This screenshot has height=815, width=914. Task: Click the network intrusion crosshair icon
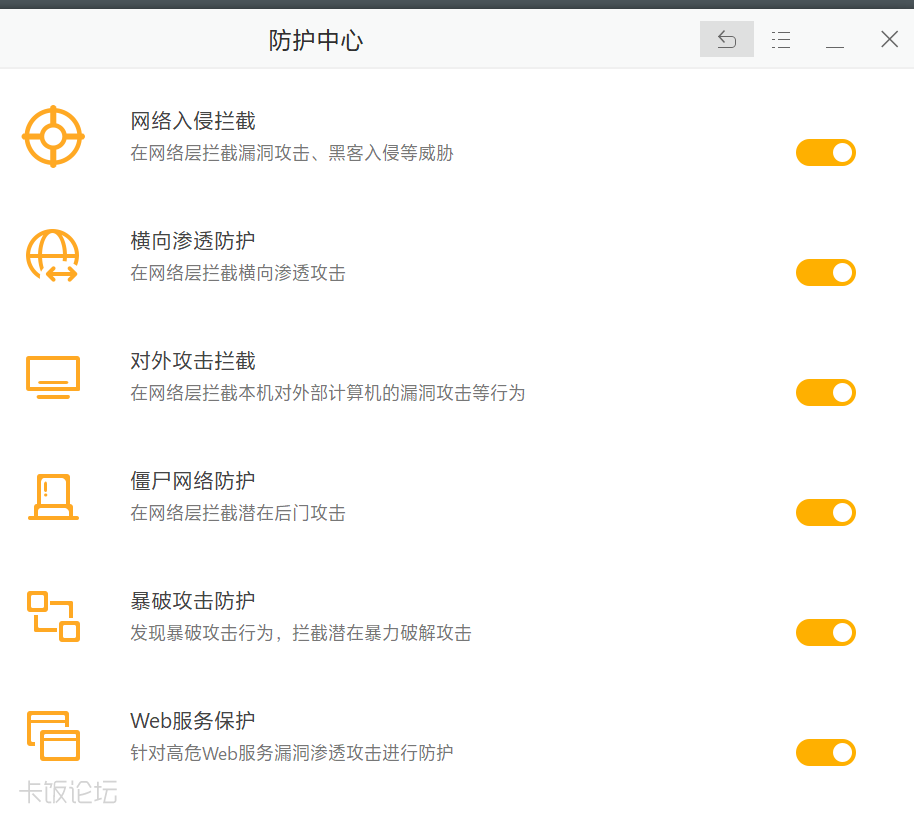tap(53, 136)
